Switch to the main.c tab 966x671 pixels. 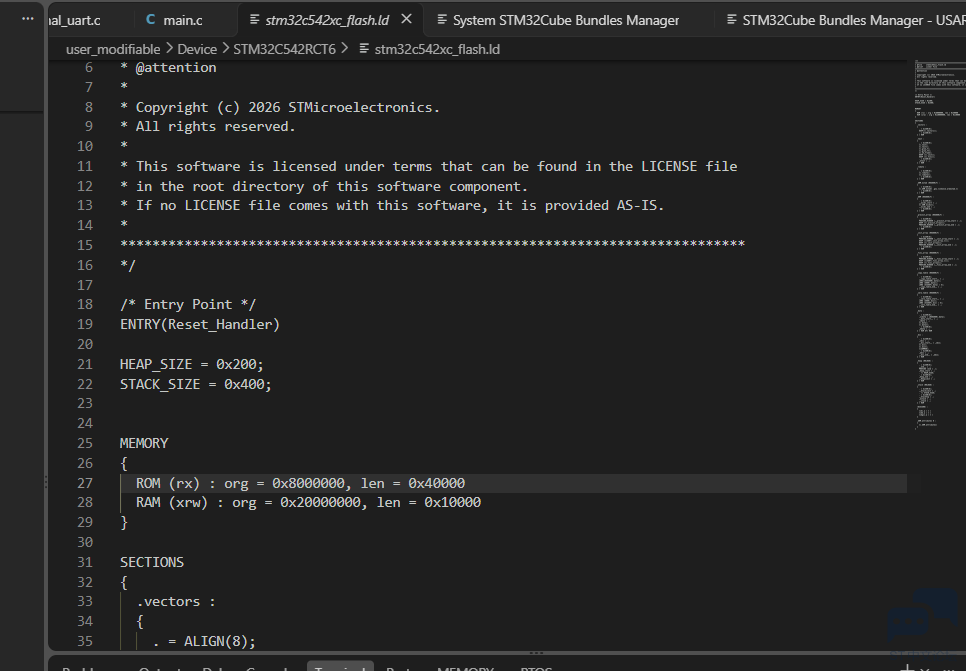coord(182,20)
